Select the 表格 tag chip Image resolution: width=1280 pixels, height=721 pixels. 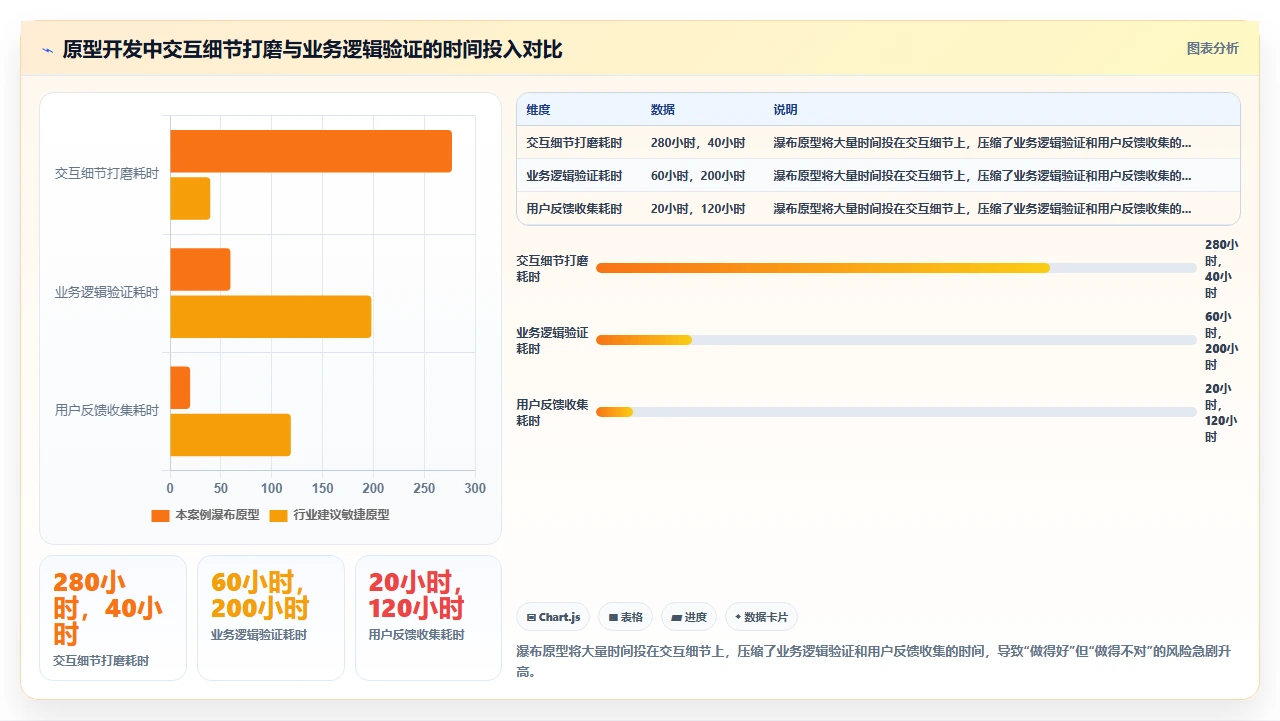pos(627,617)
